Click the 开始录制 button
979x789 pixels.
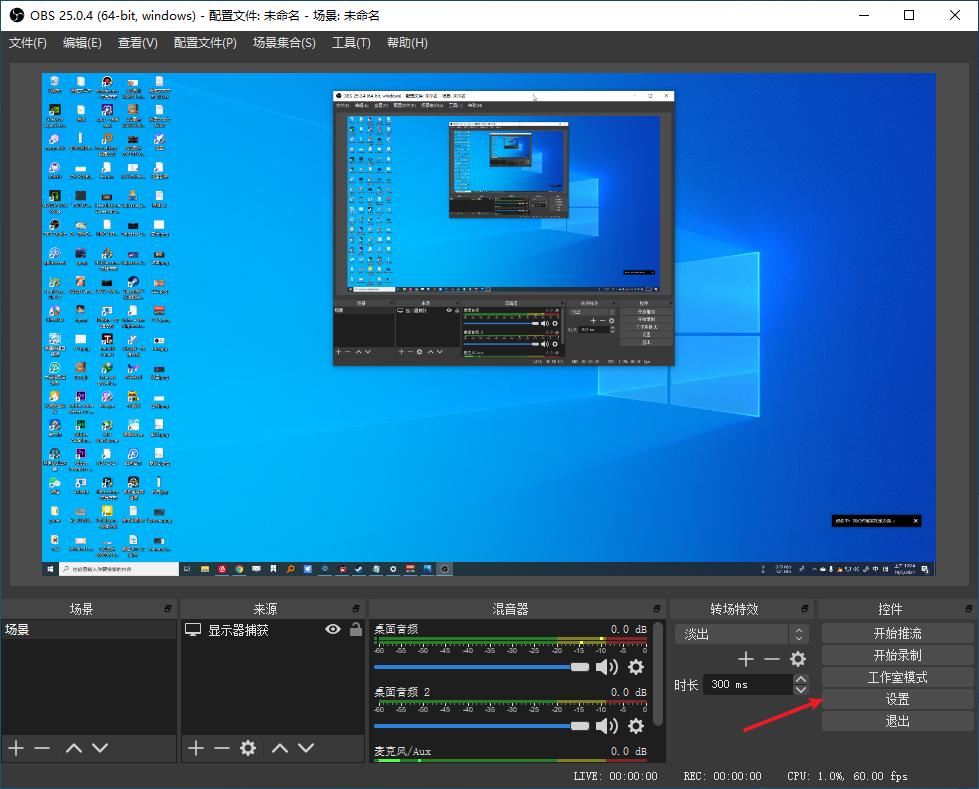897,655
